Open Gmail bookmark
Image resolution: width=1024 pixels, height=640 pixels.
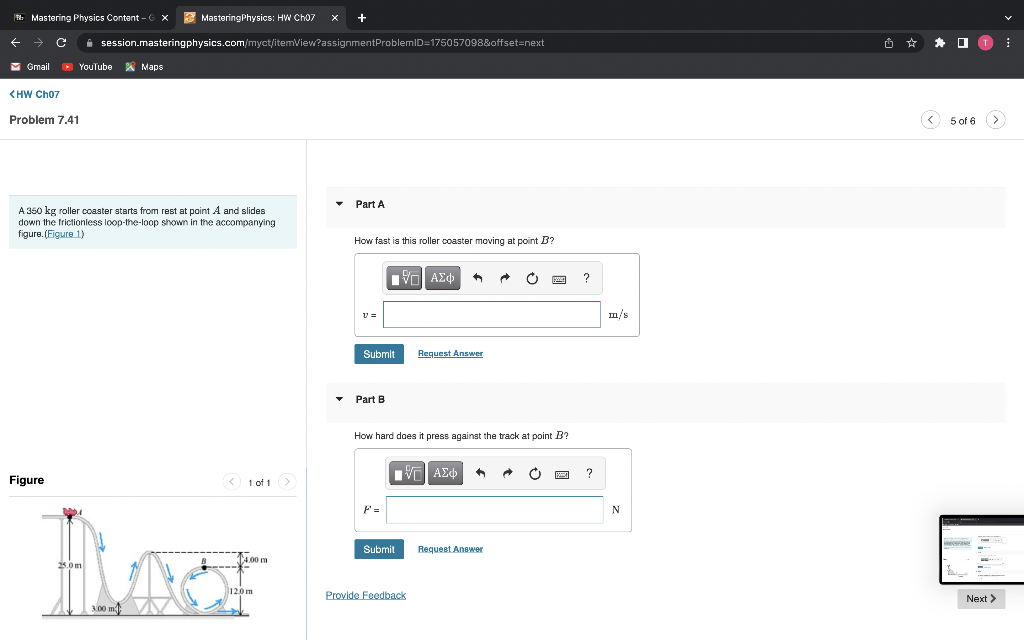click(x=30, y=67)
